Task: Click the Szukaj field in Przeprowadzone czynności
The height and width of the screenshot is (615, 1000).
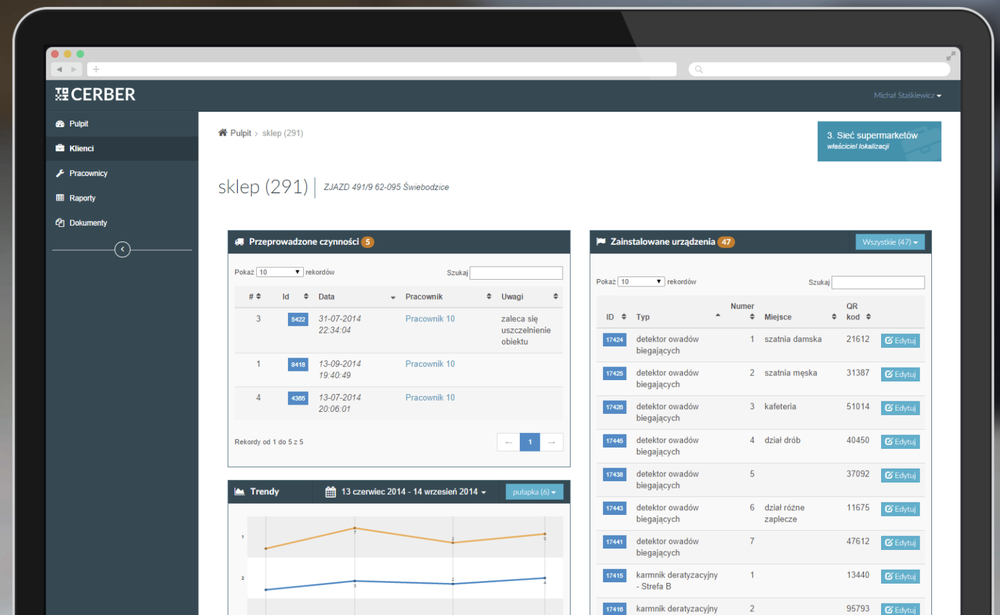Action: coord(516,272)
